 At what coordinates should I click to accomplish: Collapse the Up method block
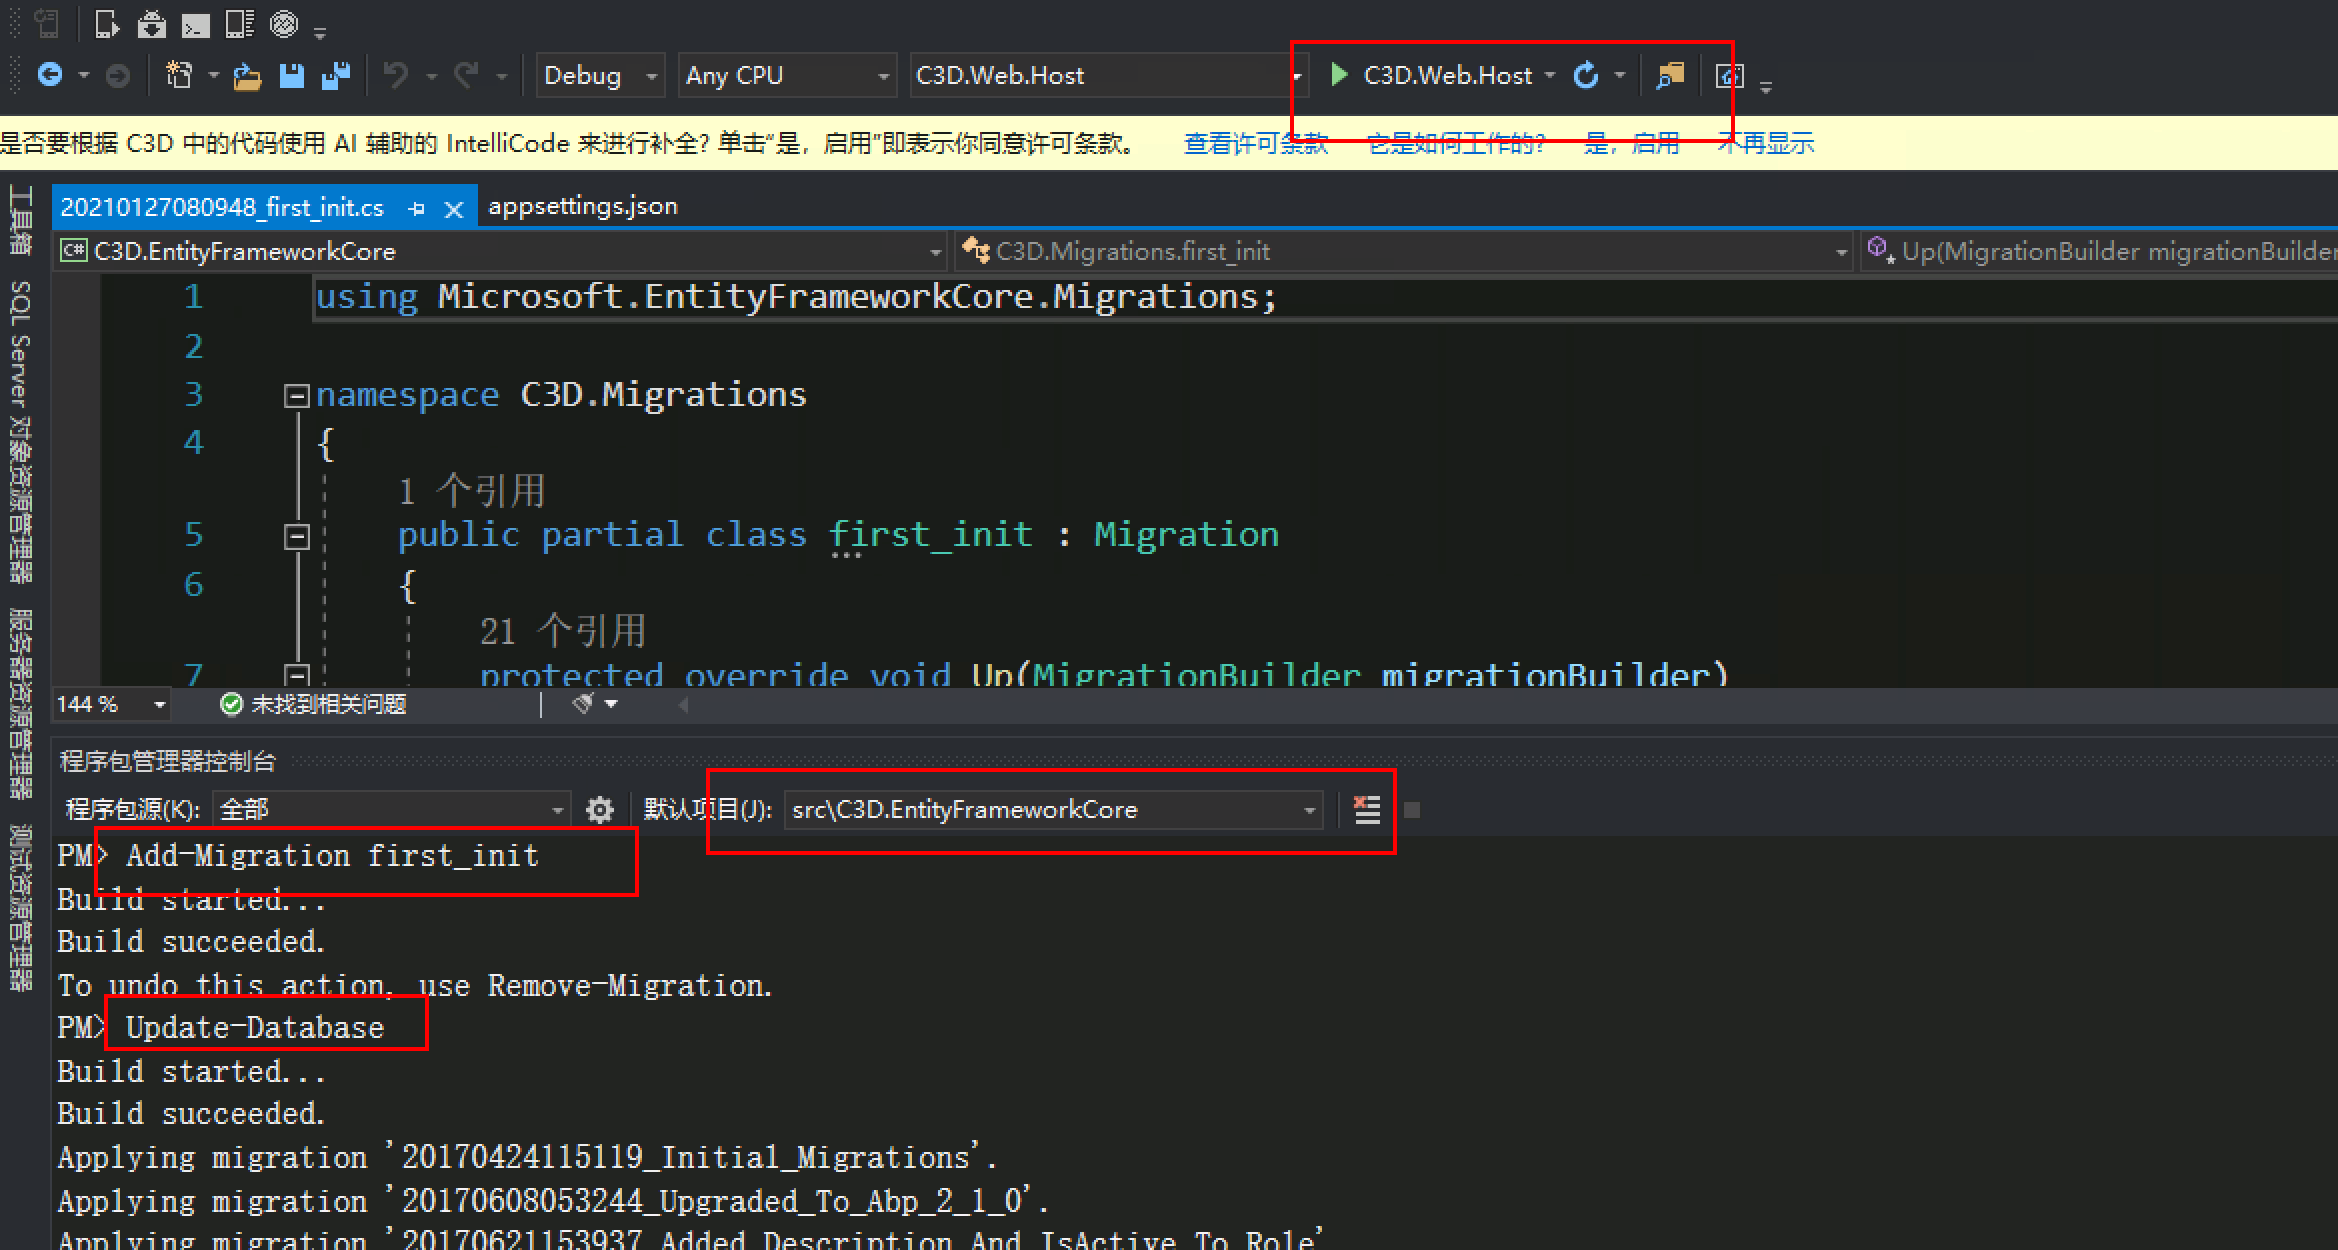[296, 676]
